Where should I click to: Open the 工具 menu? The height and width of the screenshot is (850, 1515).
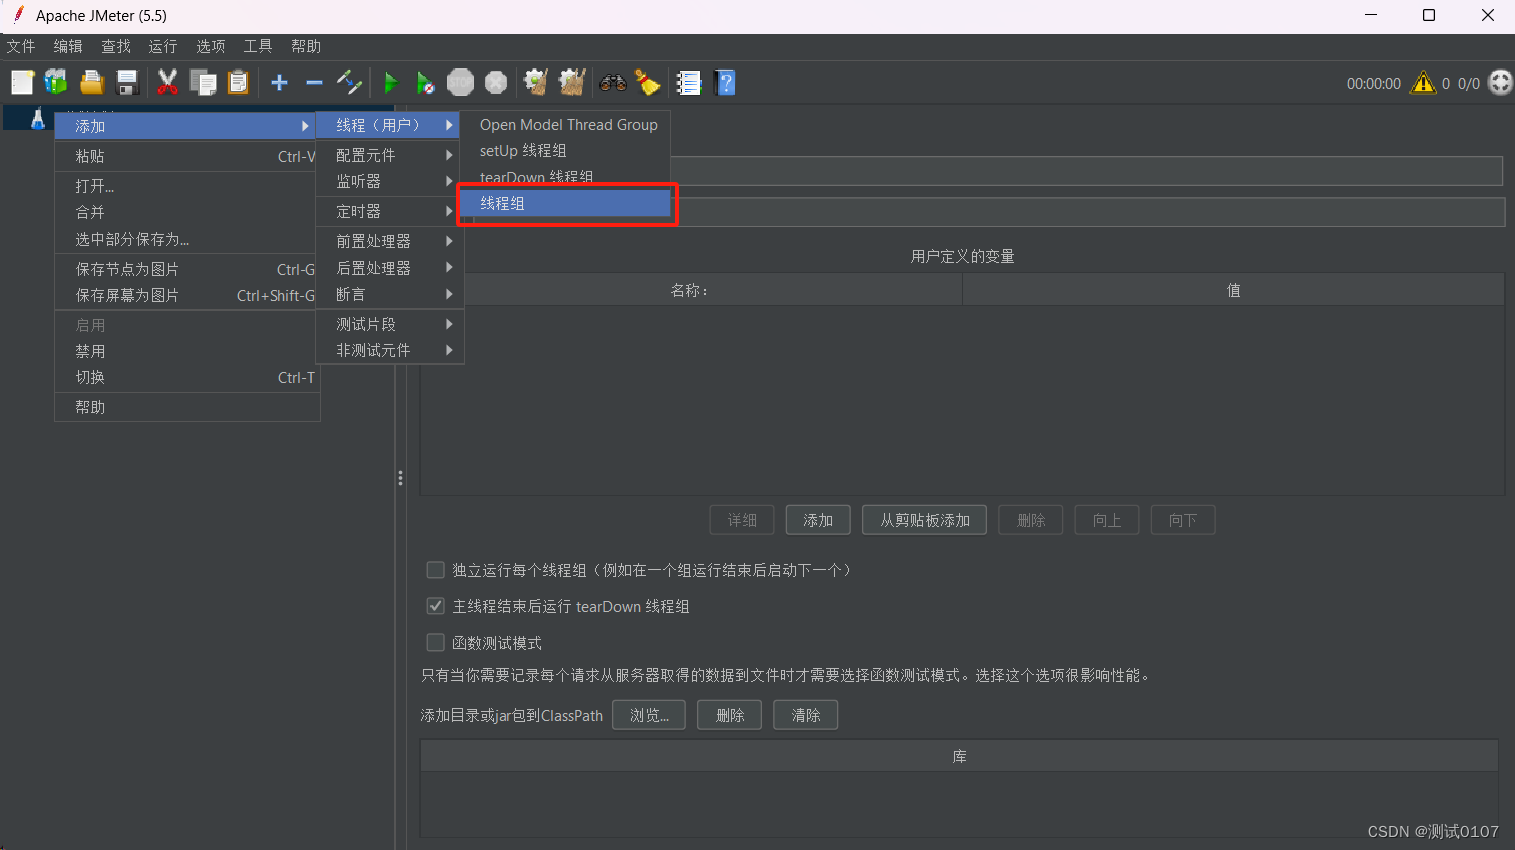click(x=258, y=46)
